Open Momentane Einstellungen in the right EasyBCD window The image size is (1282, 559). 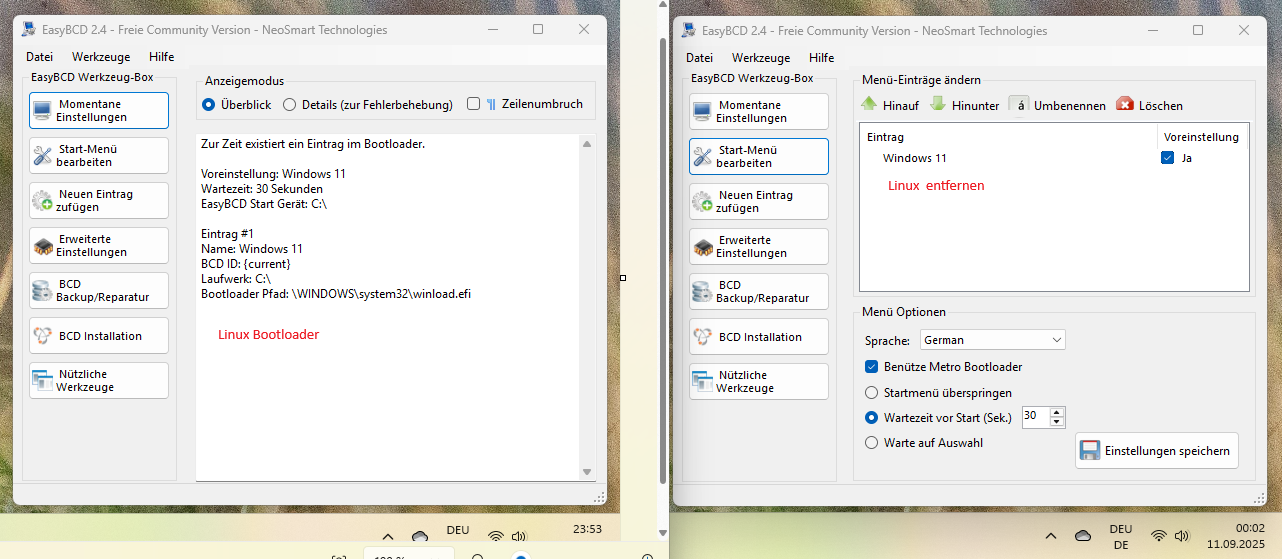[759, 111]
